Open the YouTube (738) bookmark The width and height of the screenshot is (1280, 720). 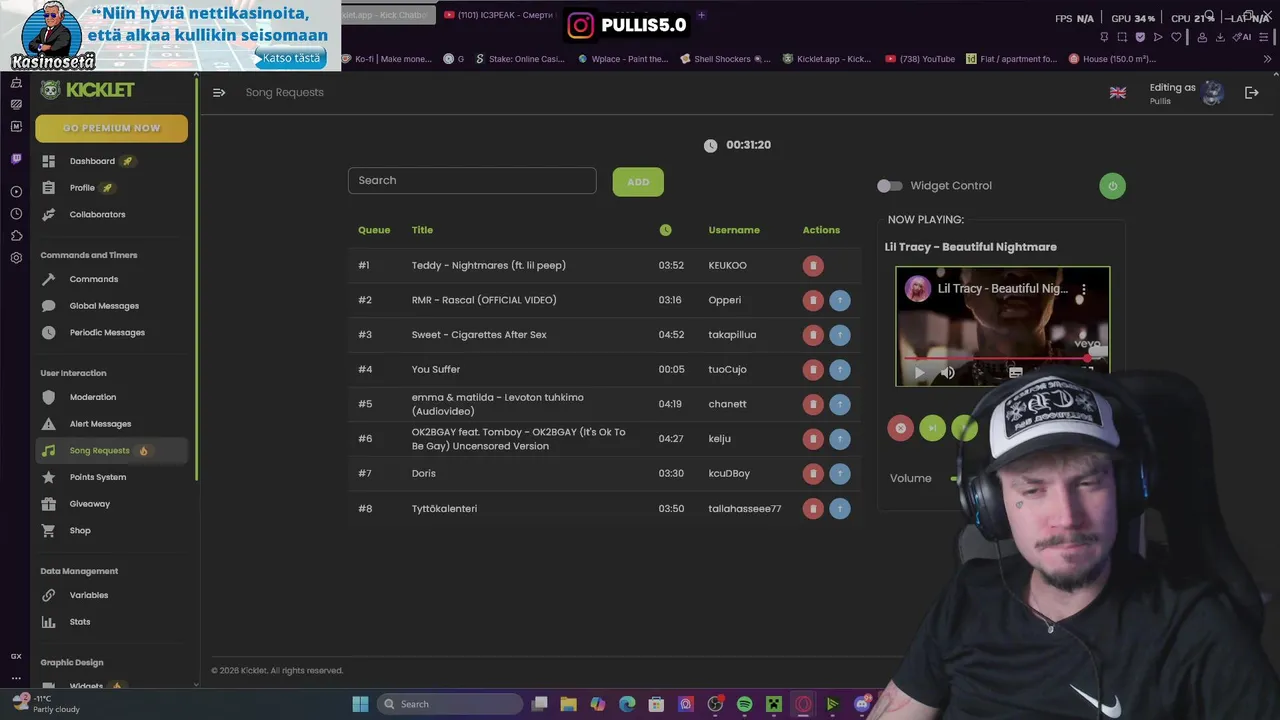[x=920, y=59]
